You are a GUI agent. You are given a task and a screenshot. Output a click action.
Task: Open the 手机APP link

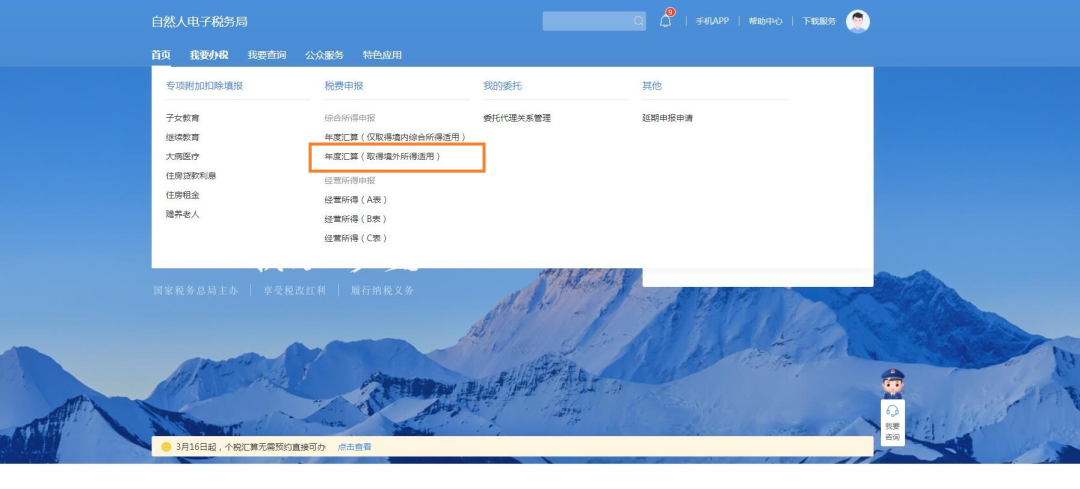click(x=712, y=21)
